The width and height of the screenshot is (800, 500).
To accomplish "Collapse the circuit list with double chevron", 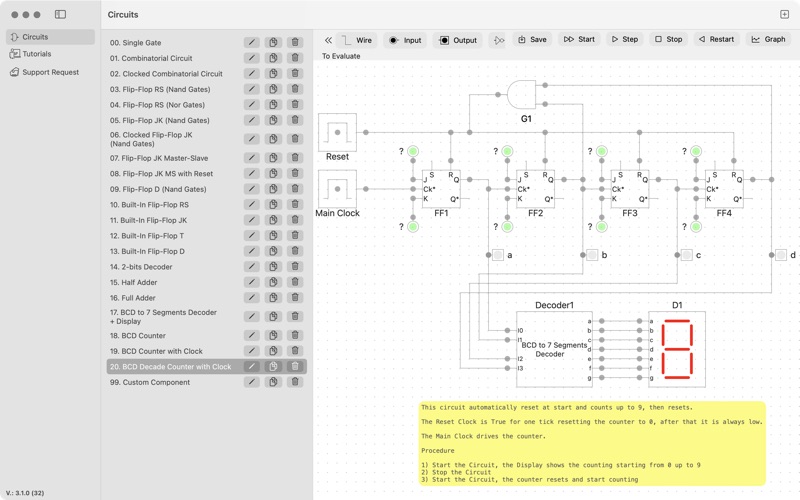I will pyautogui.click(x=328, y=40).
